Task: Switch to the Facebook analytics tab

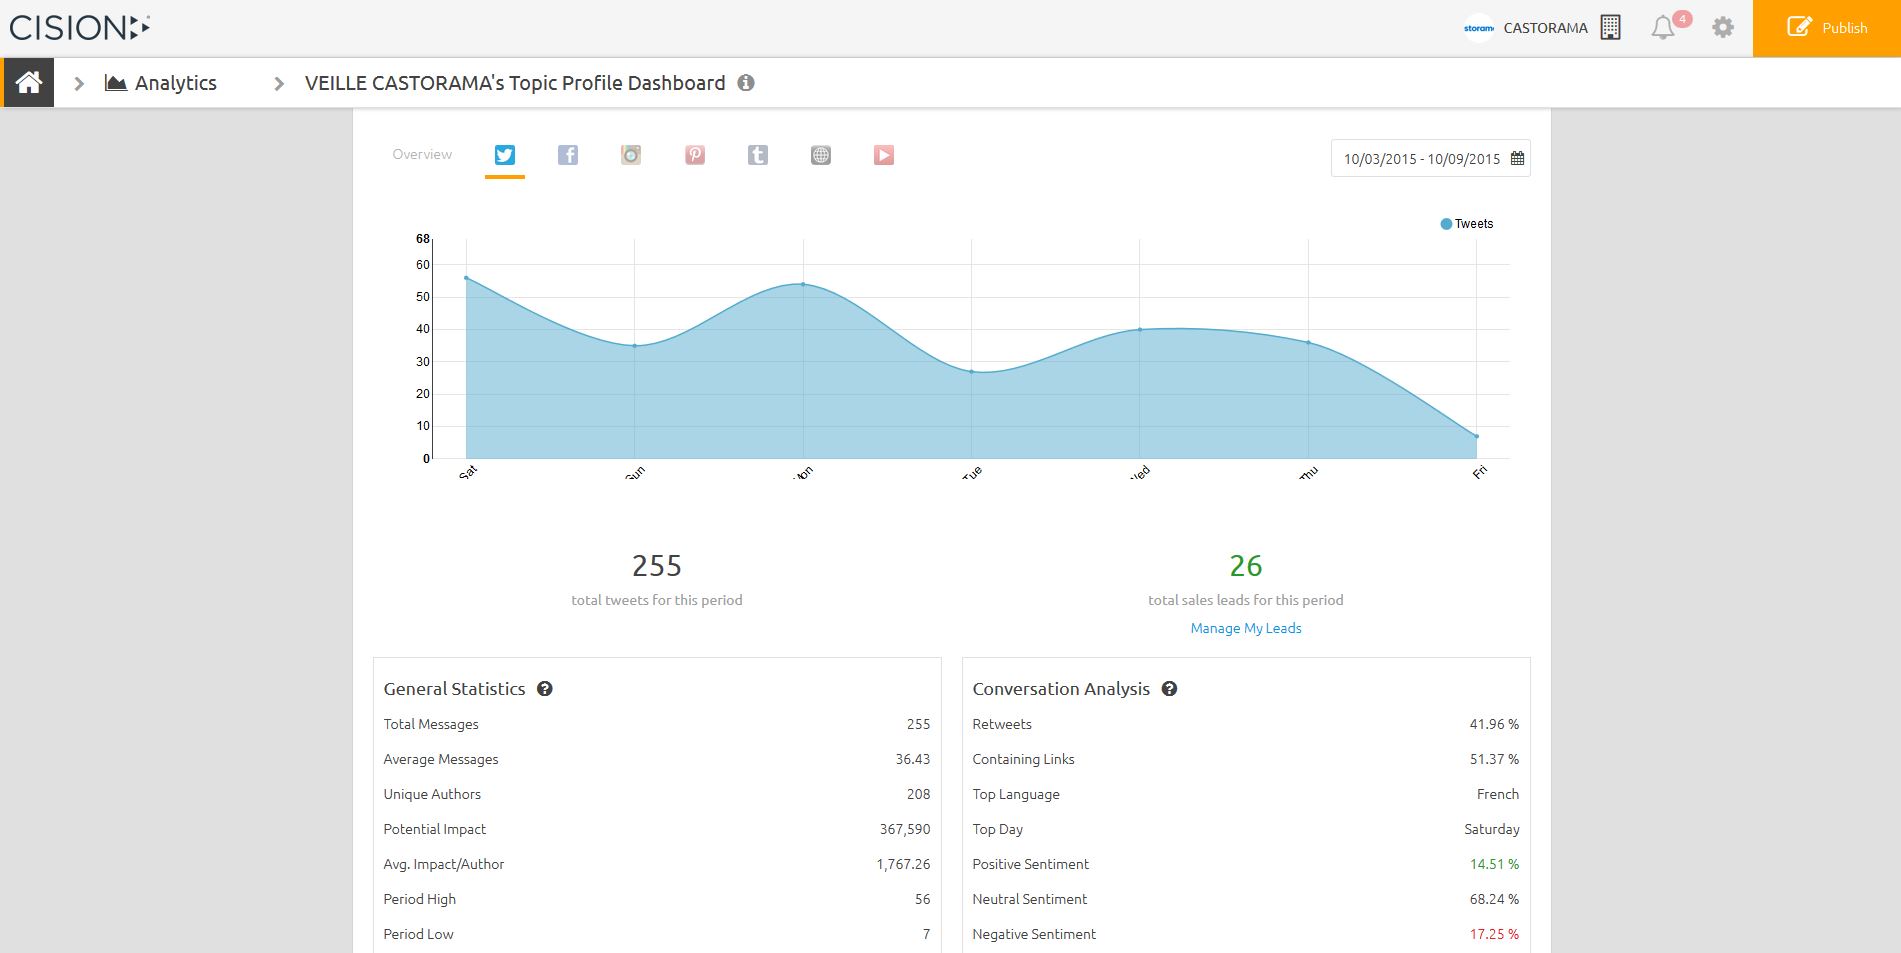Action: (567, 155)
